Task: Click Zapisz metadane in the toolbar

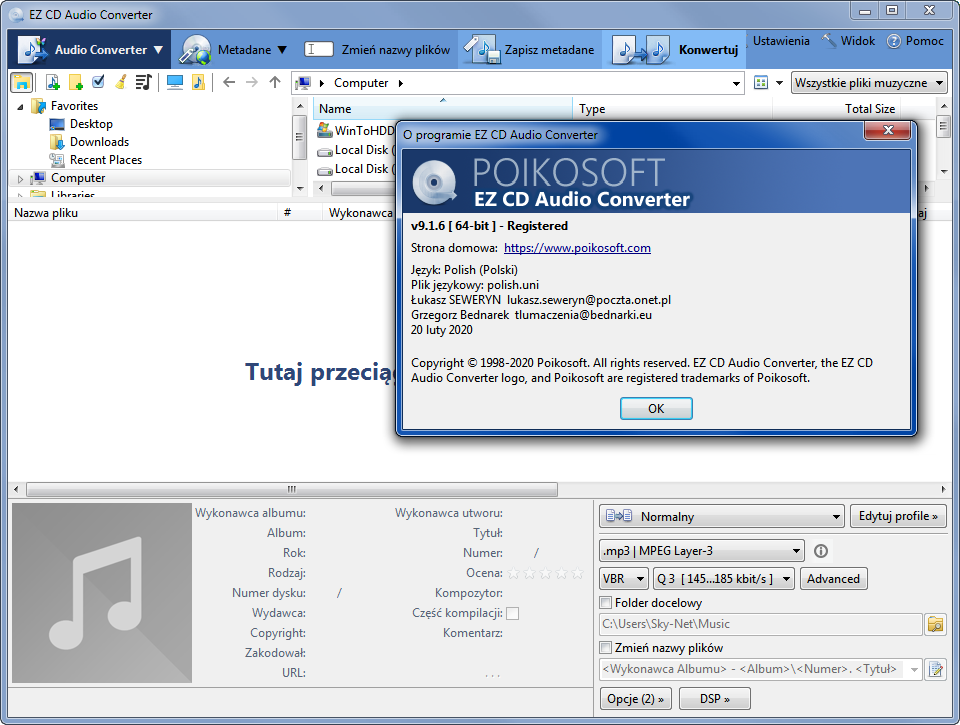Action: [549, 50]
